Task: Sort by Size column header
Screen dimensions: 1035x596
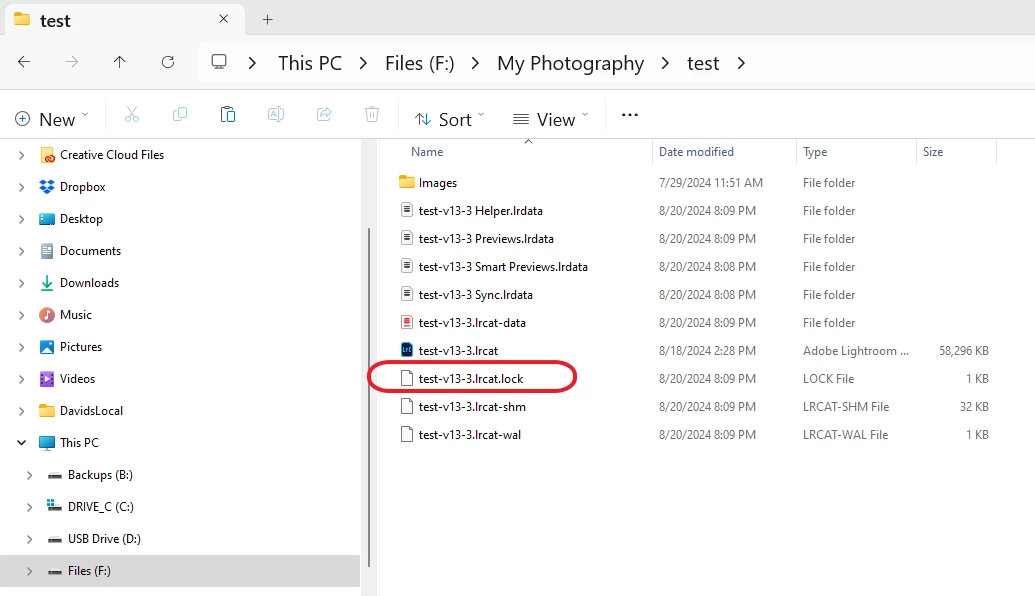Action: 933,152
